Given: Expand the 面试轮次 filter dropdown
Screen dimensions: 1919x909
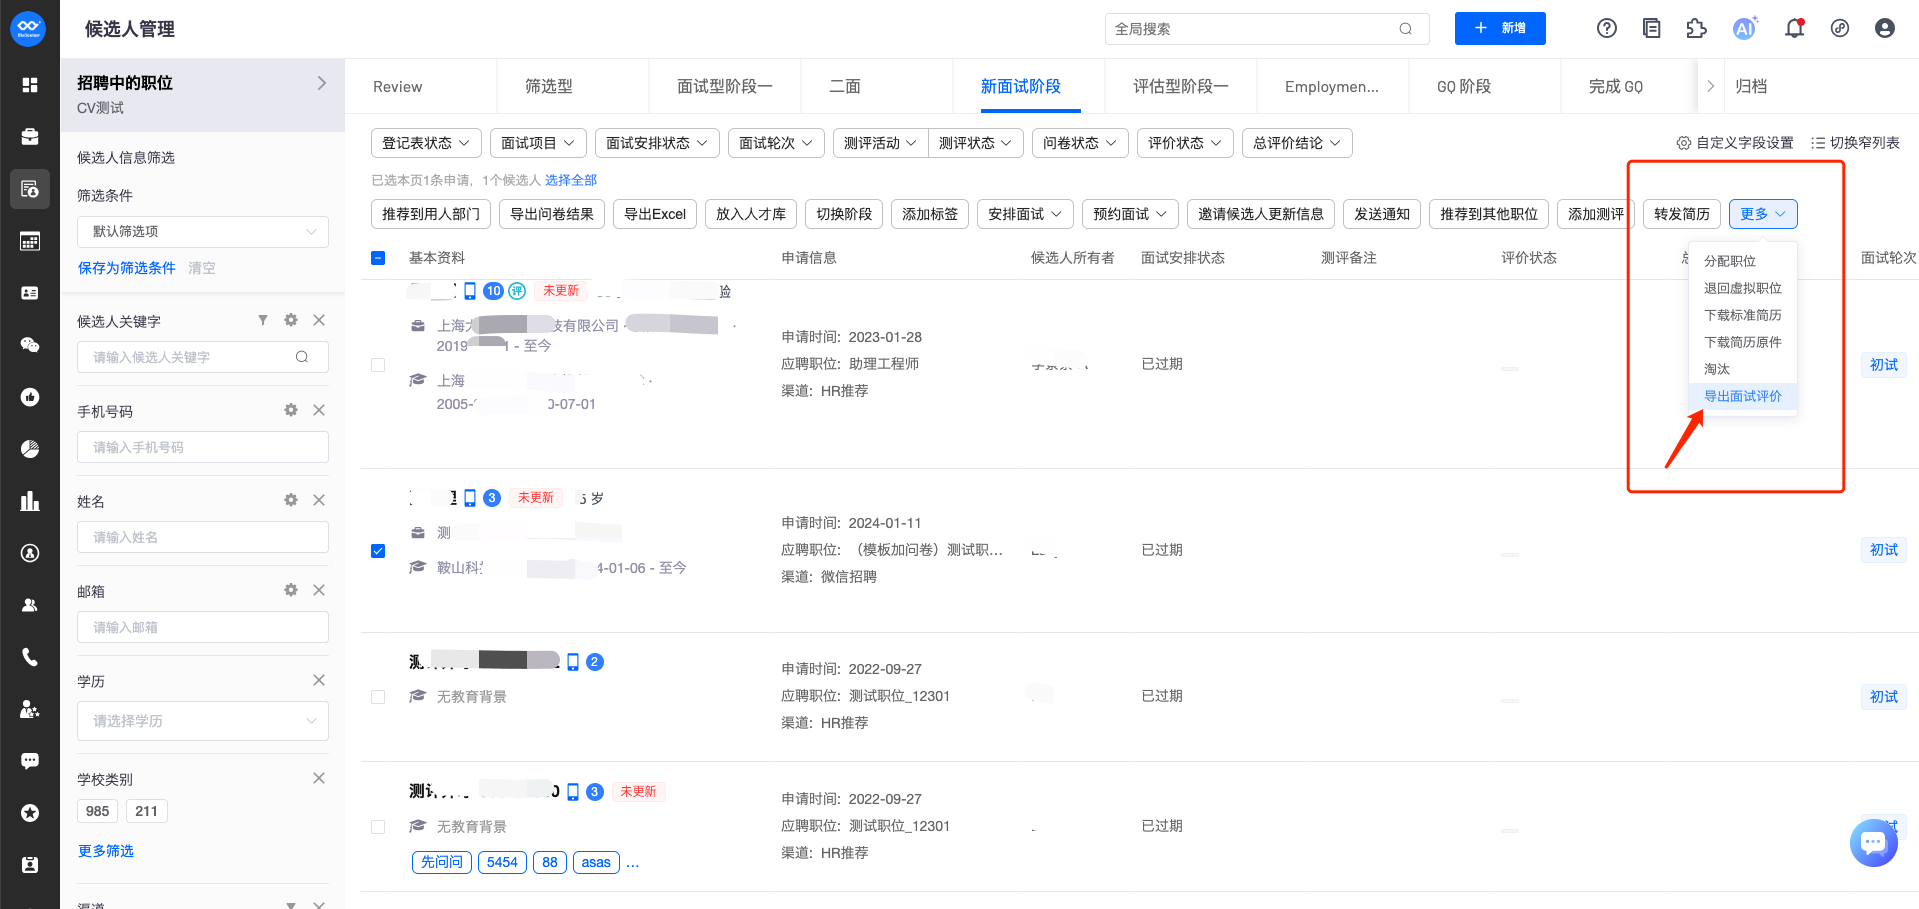Looking at the screenshot, I should tap(776, 143).
